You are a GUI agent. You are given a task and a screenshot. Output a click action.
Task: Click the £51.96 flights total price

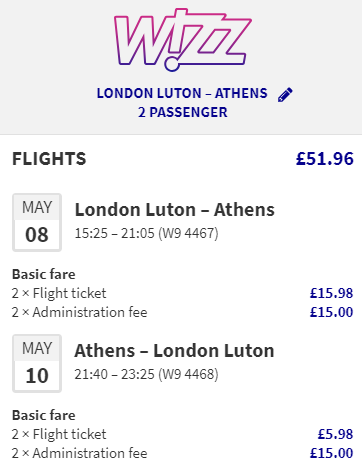click(325, 159)
